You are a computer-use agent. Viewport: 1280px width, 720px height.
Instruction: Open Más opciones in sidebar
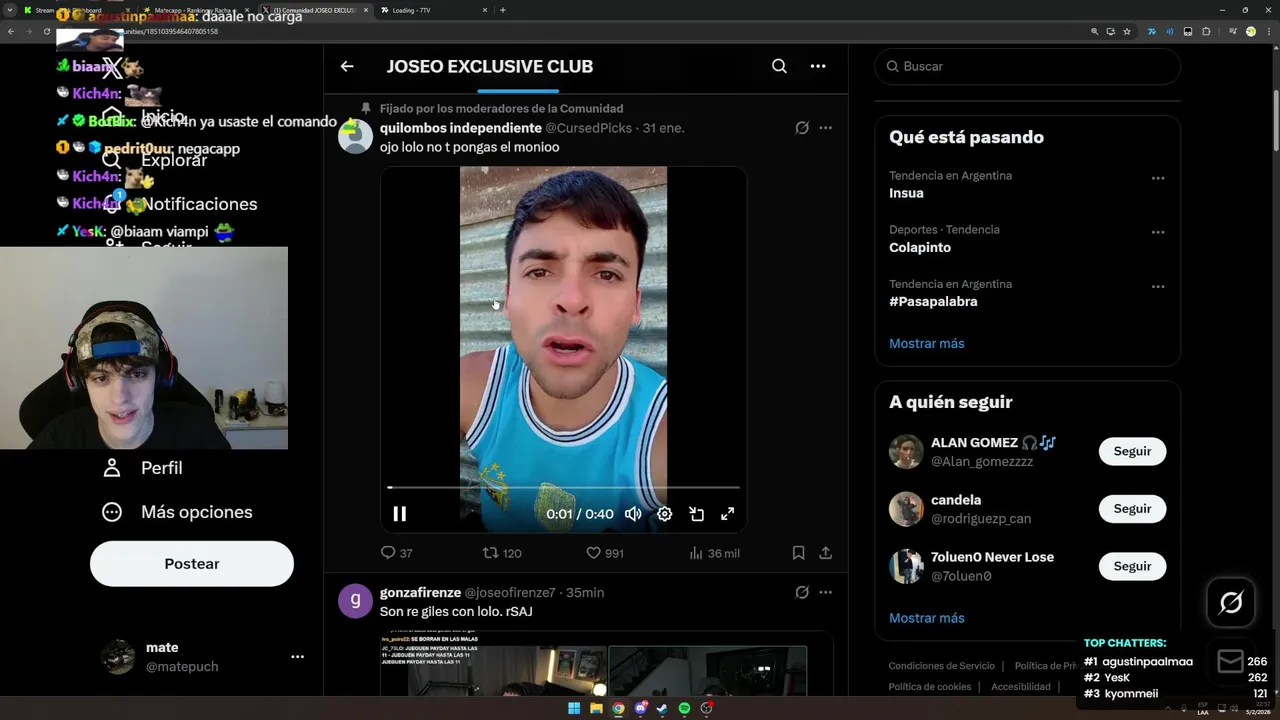coord(177,512)
